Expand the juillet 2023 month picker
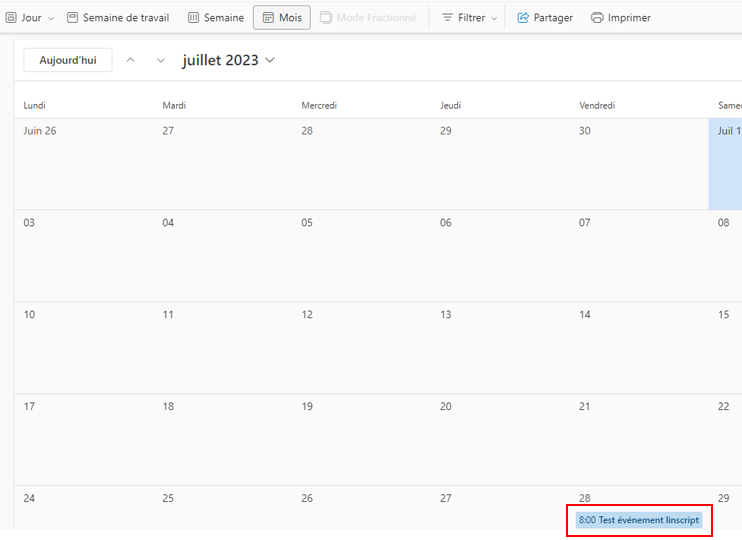The width and height of the screenshot is (742, 540). (229, 60)
